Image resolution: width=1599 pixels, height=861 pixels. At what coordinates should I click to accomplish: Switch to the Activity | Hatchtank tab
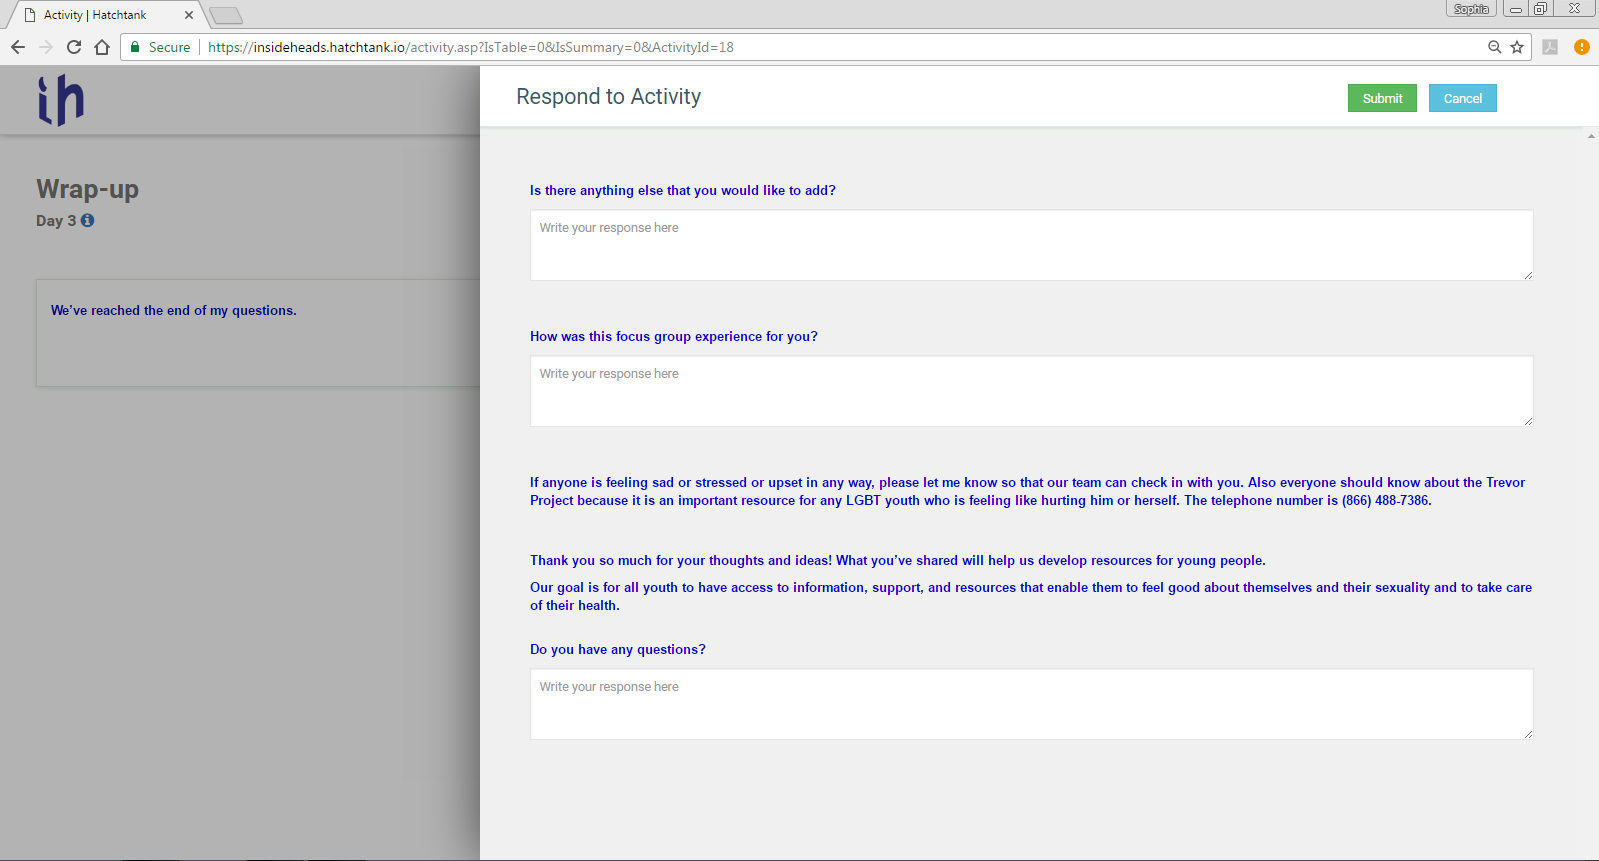(x=100, y=15)
